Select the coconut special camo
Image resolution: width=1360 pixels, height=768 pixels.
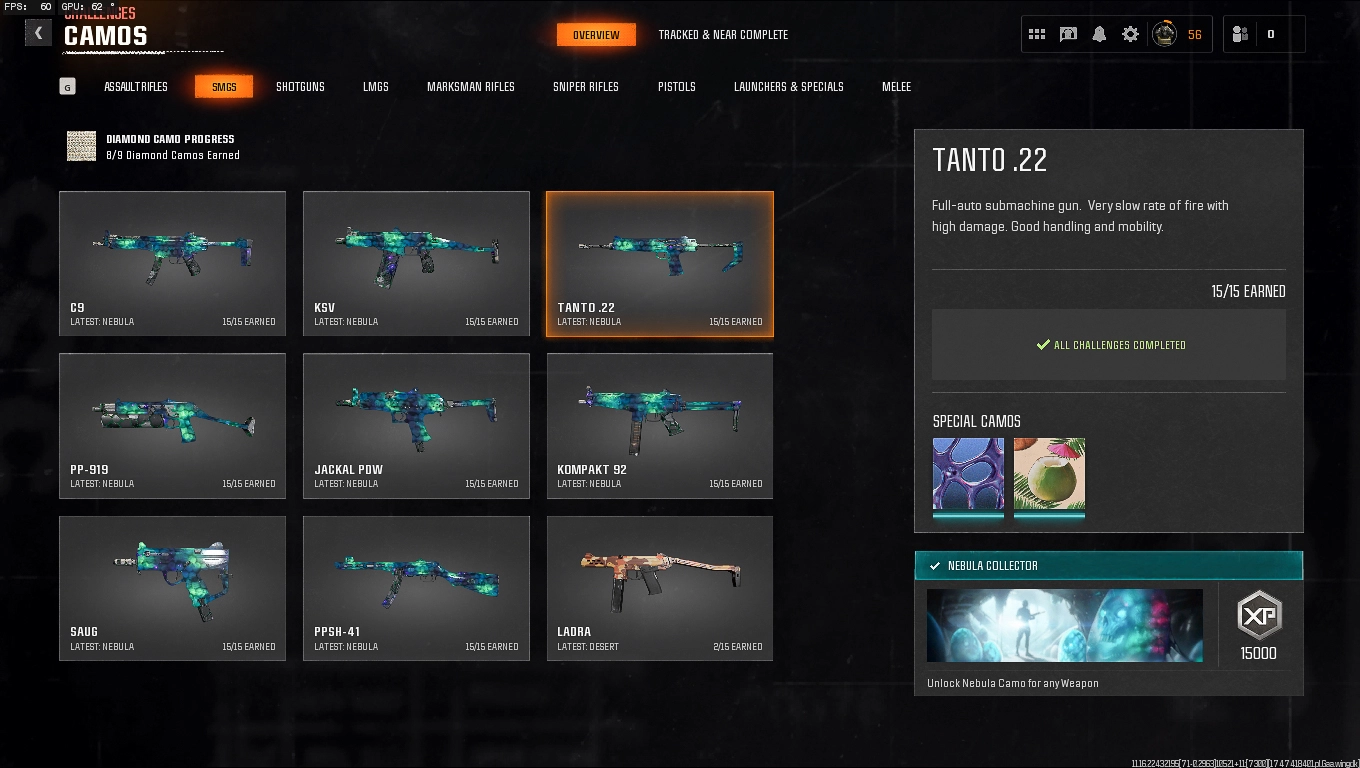pos(1049,474)
